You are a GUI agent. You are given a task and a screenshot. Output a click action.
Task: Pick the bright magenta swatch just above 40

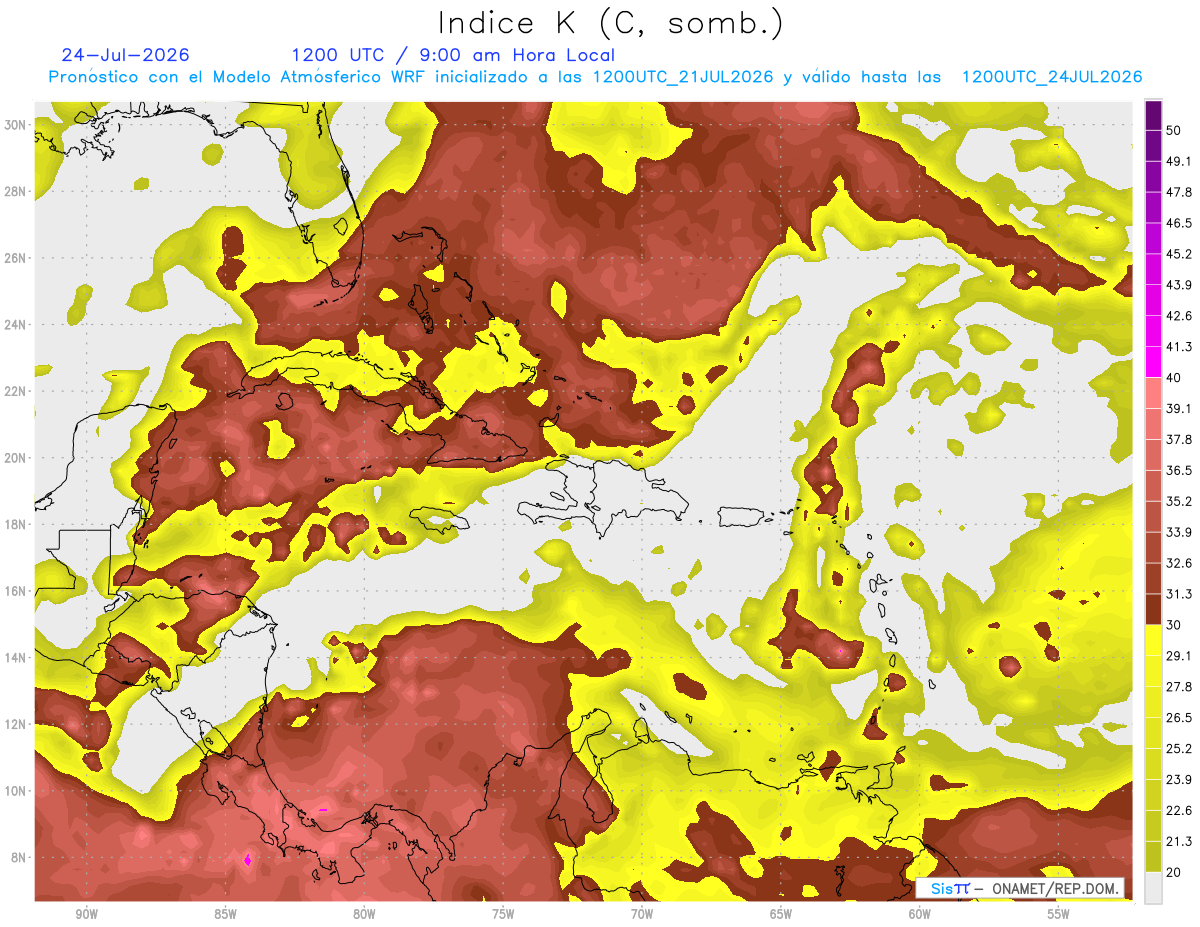(1153, 362)
